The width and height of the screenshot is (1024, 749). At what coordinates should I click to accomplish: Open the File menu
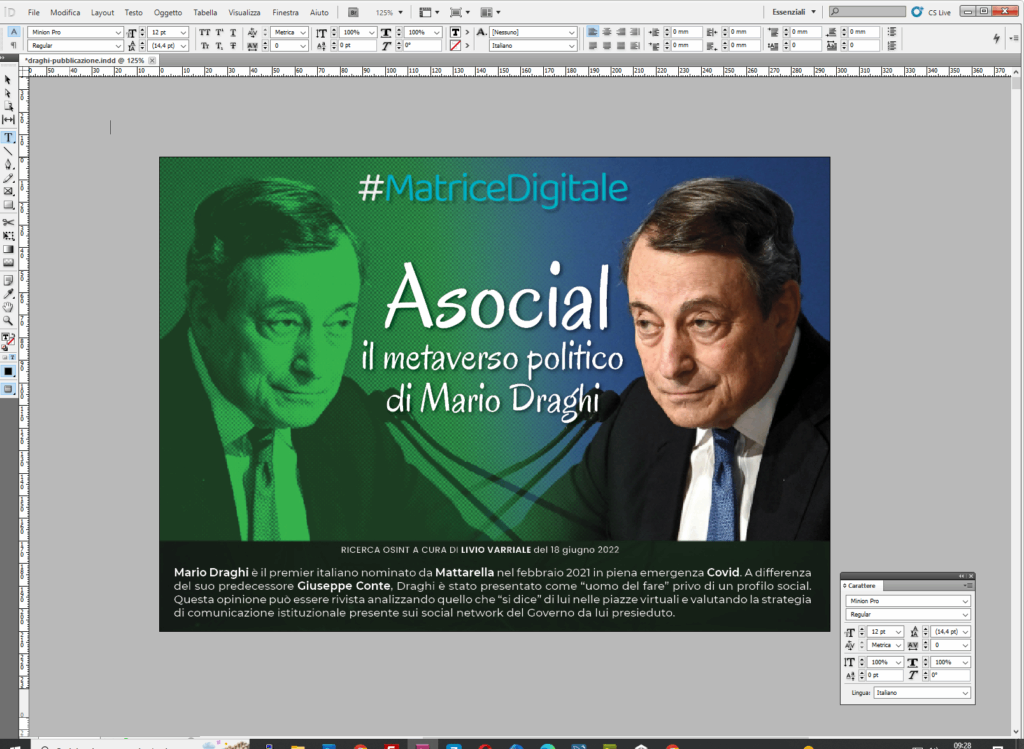[x=33, y=12]
